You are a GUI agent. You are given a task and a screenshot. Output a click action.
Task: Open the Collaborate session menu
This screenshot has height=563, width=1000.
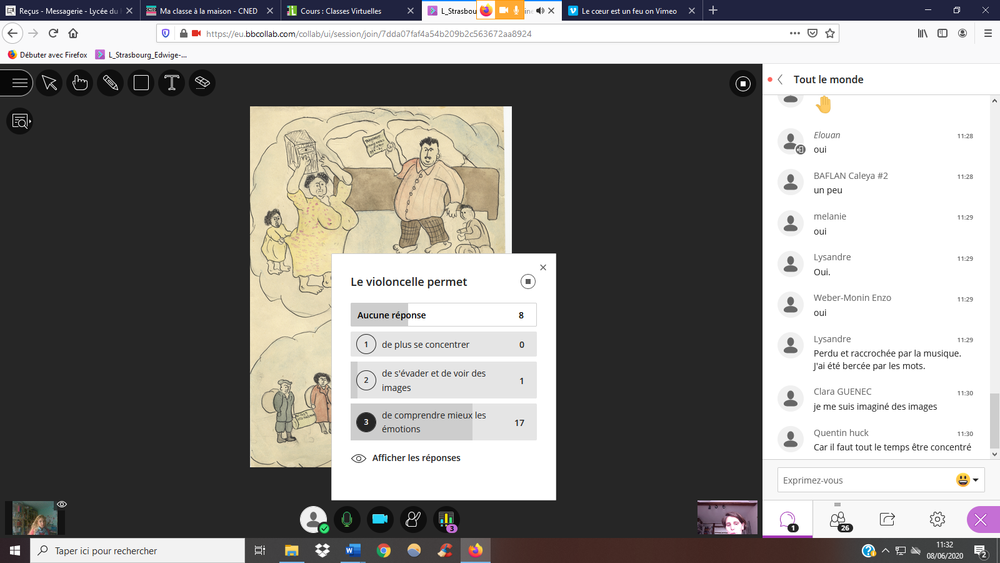click(17, 83)
